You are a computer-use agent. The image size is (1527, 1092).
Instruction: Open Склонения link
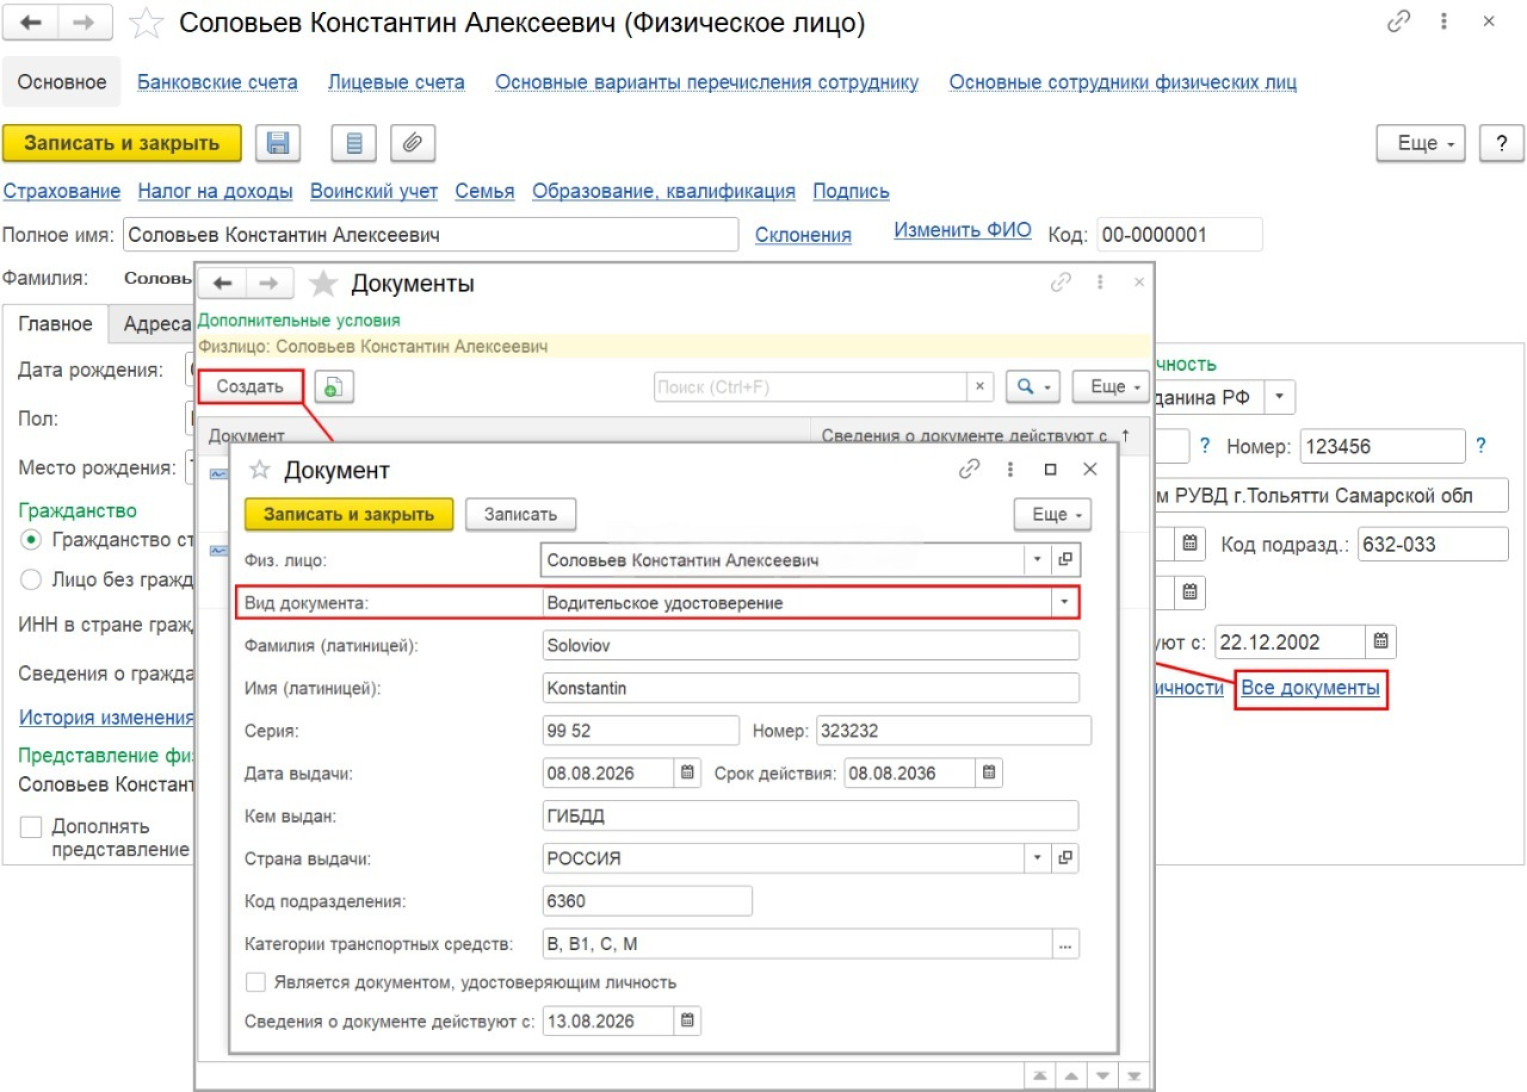click(803, 235)
